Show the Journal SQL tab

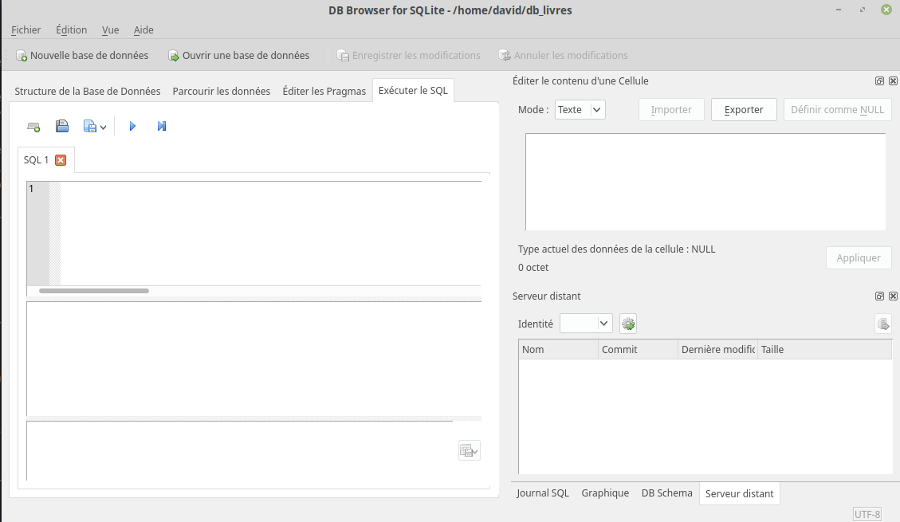[542, 493]
